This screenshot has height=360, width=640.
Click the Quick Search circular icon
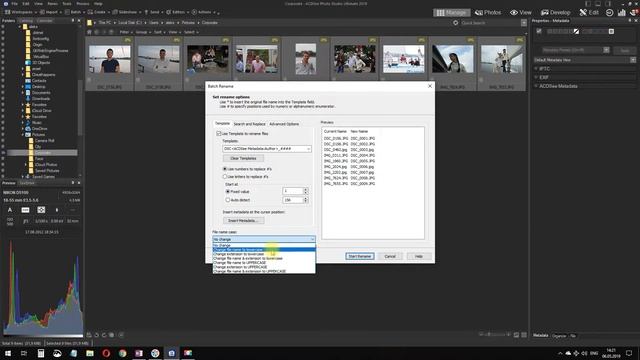click(456, 23)
